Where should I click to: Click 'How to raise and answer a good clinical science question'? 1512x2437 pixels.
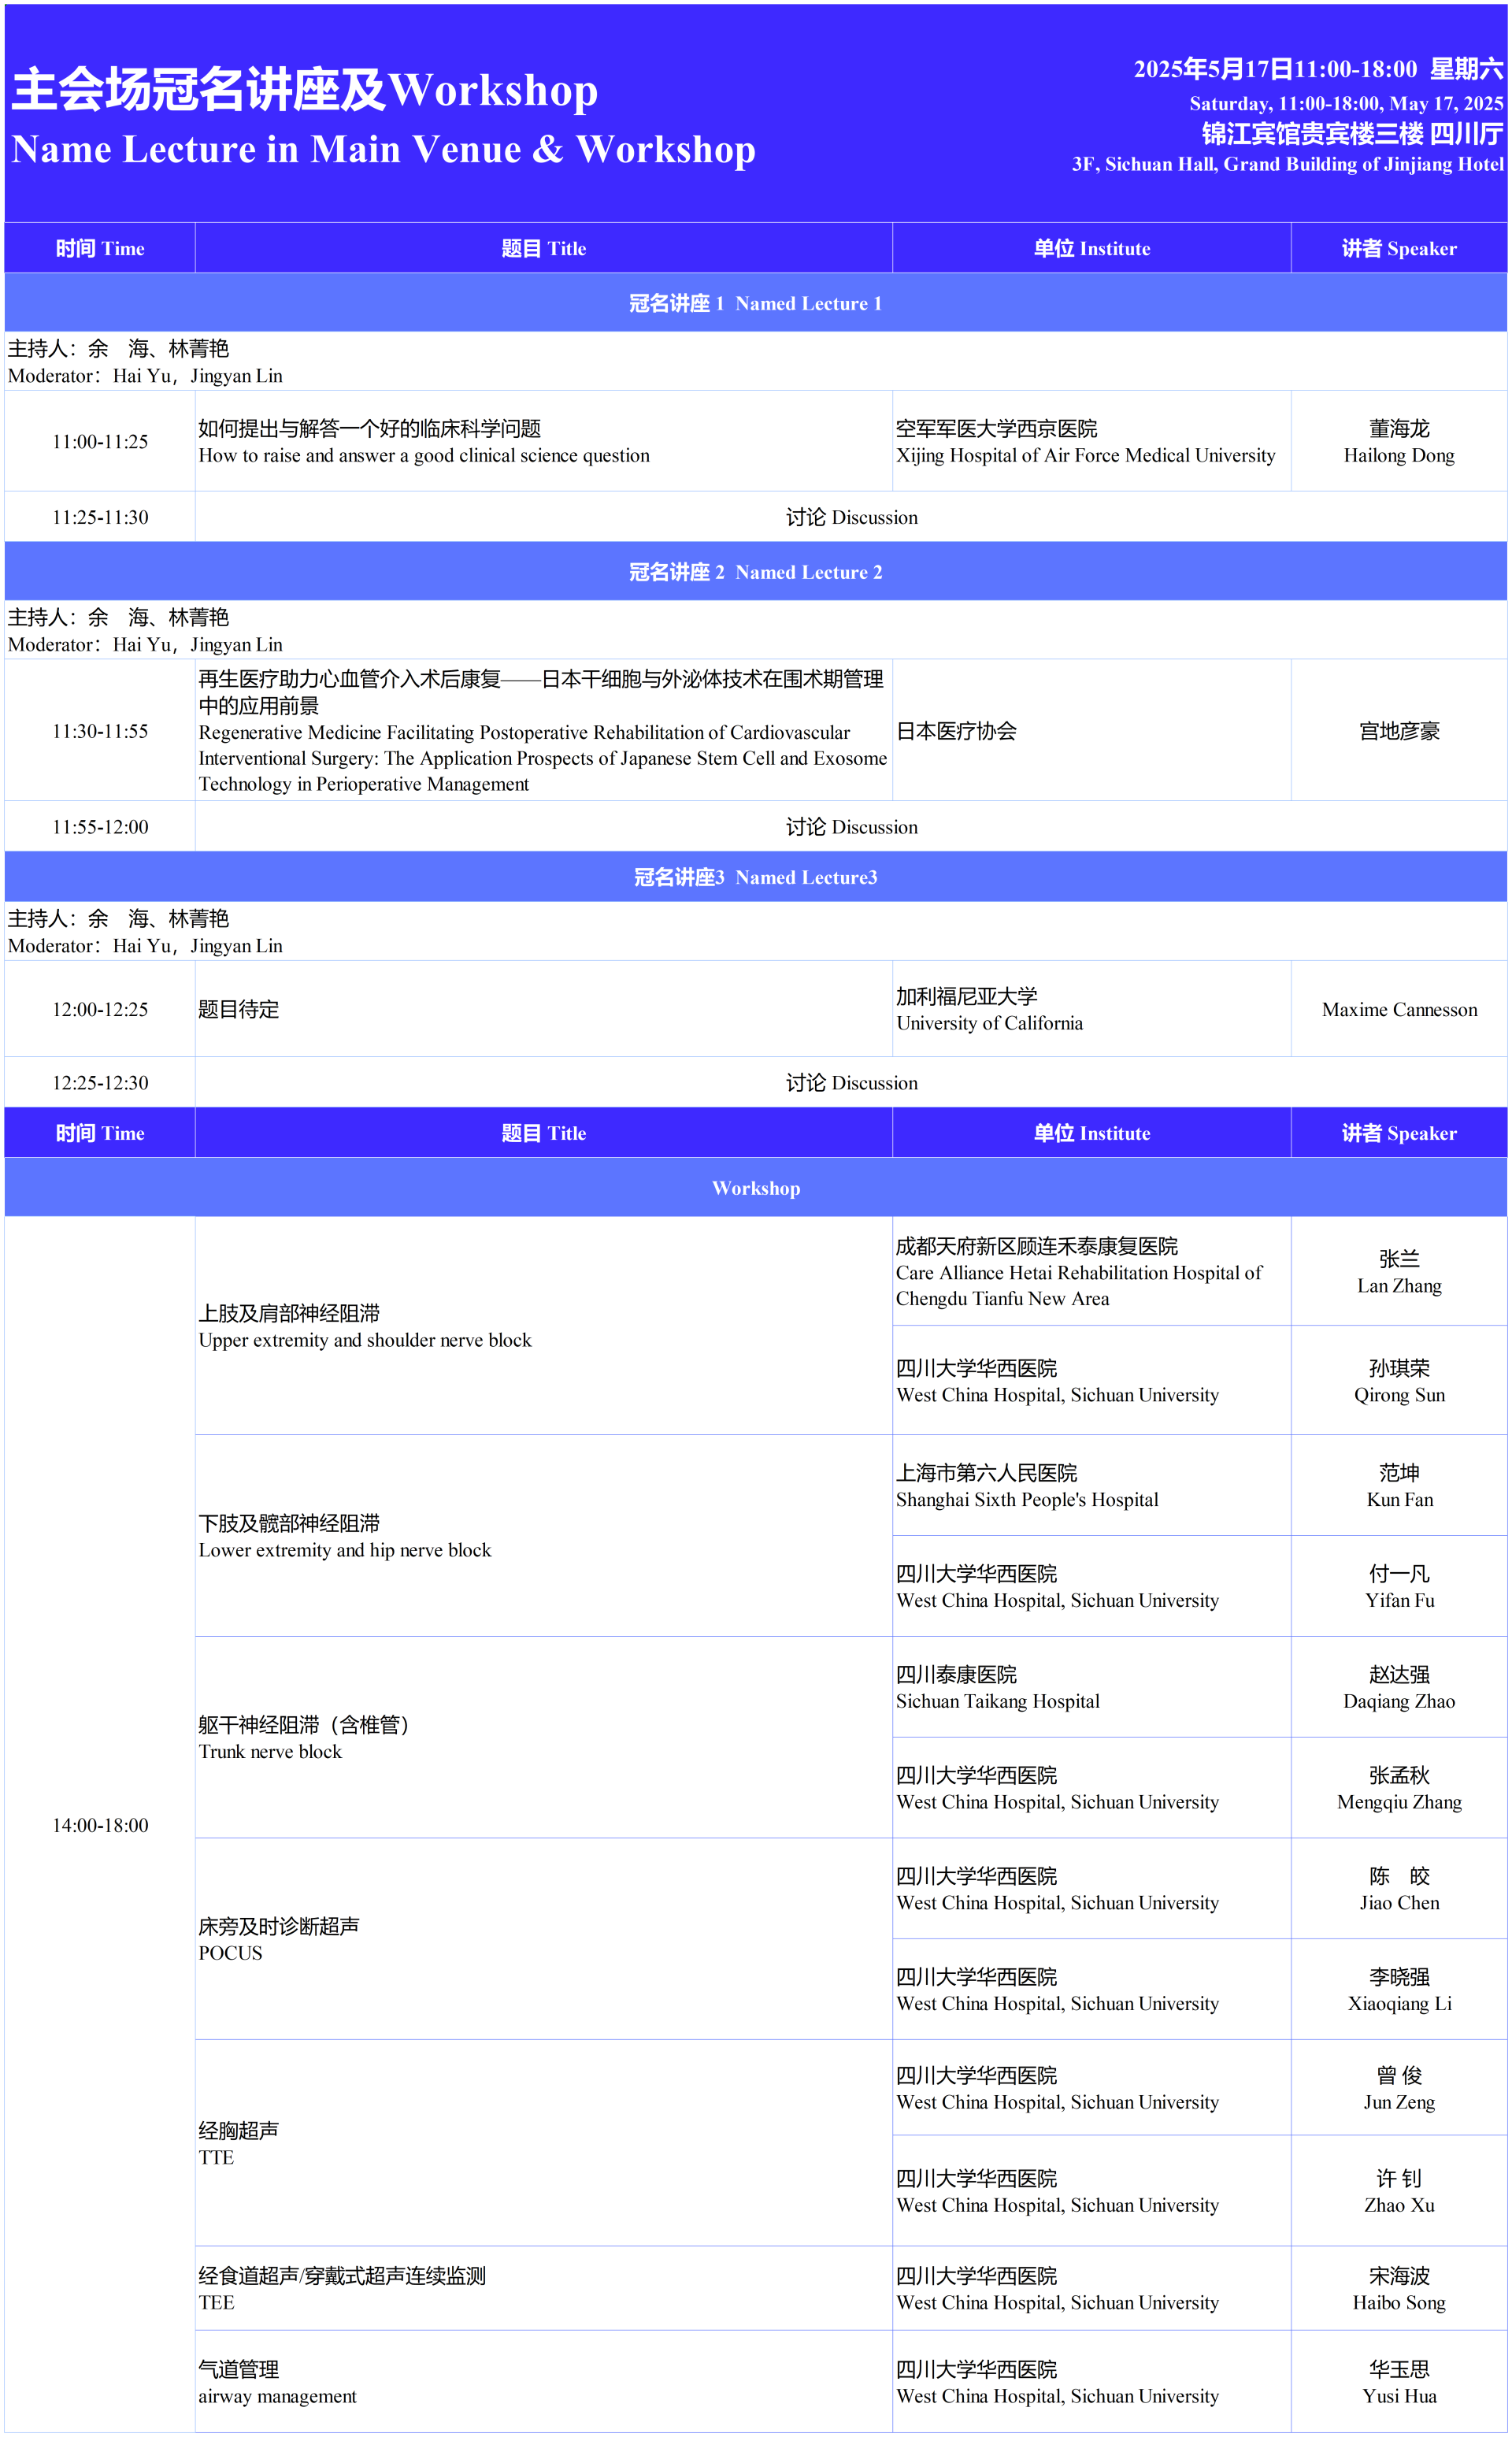click(x=424, y=456)
